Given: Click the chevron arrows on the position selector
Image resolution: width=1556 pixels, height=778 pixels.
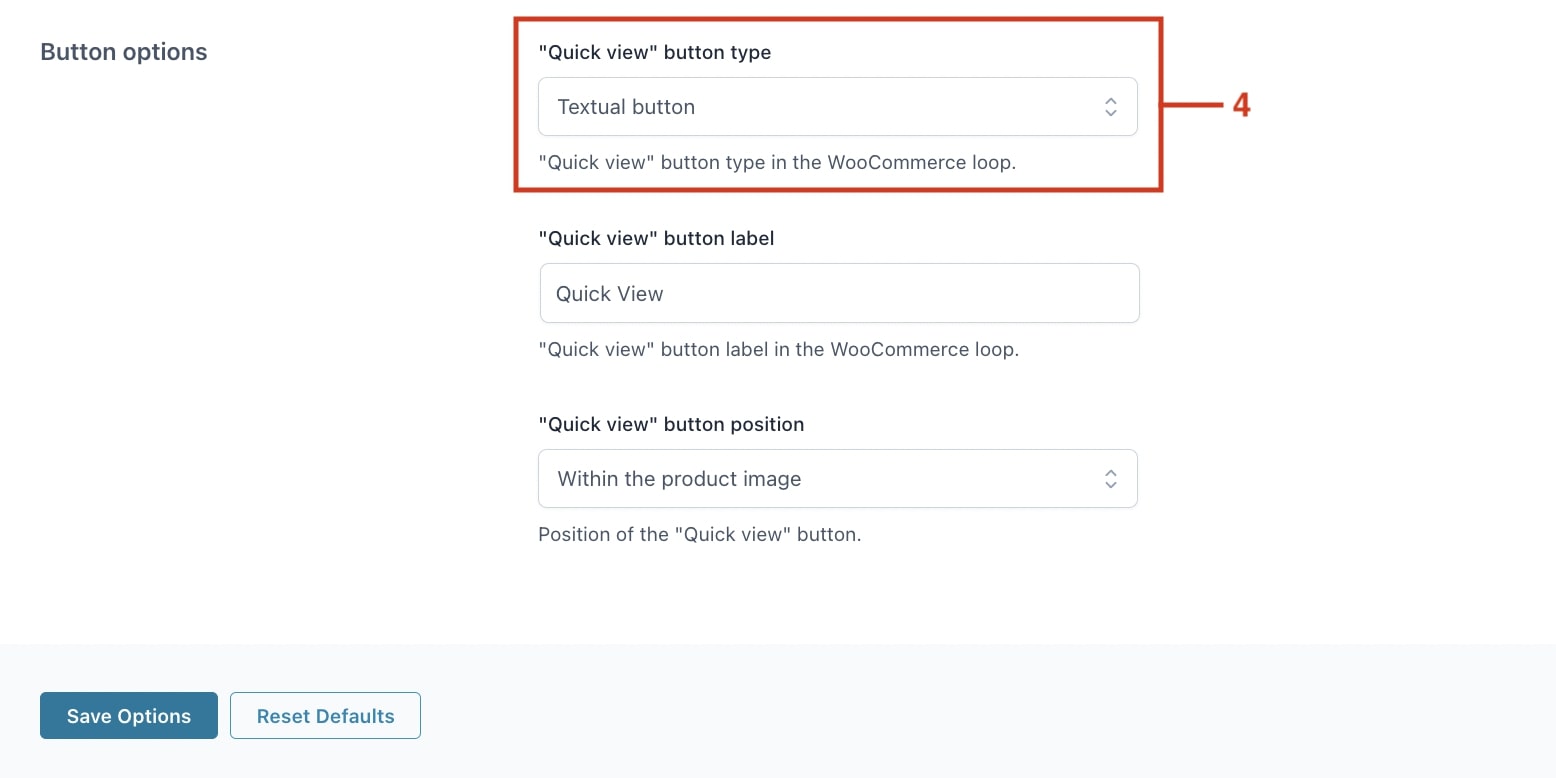Looking at the screenshot, I should pos(1110,479).
